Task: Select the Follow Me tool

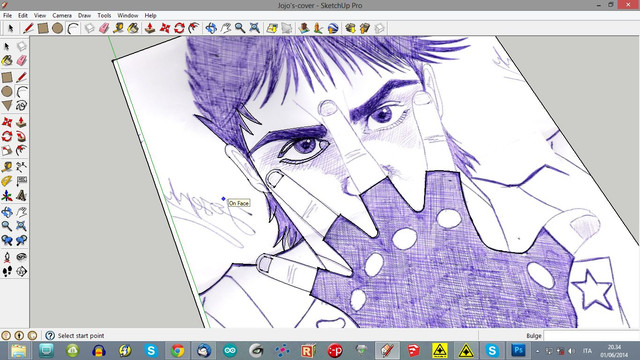Action: click(x=21, y=136)
